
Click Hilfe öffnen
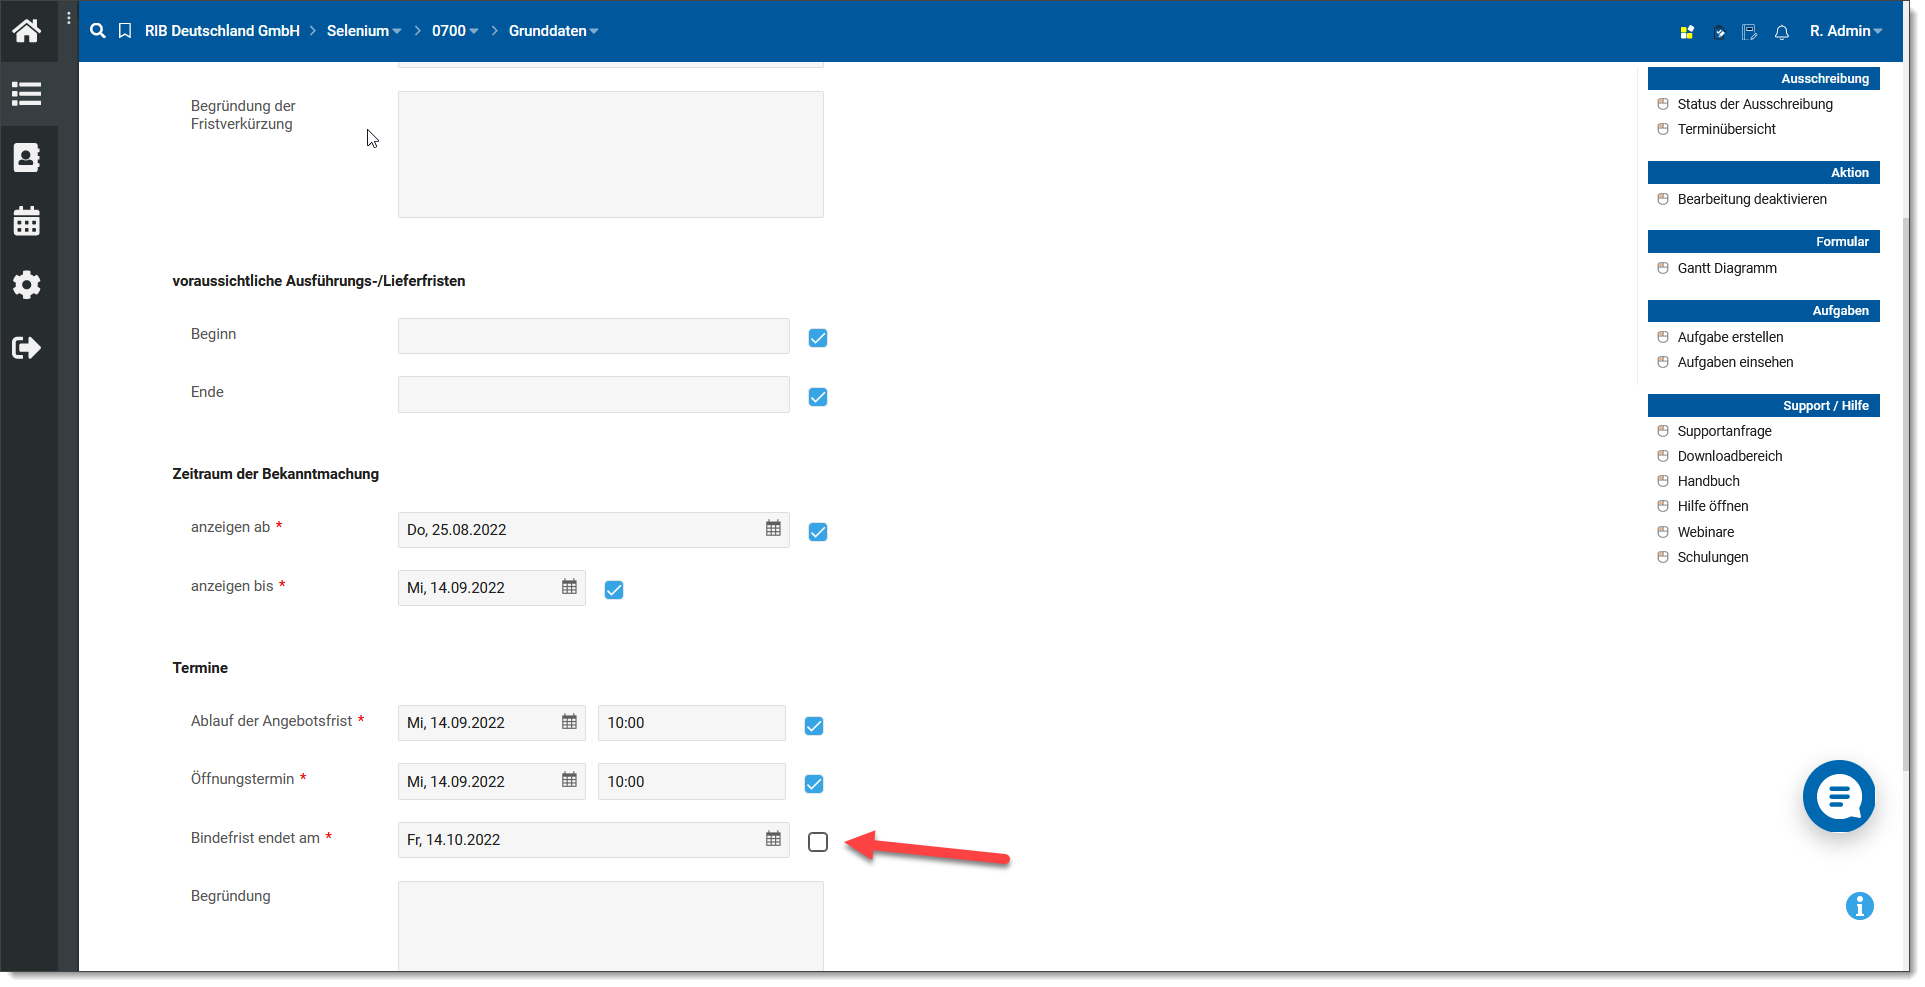tap(1713, 506)
